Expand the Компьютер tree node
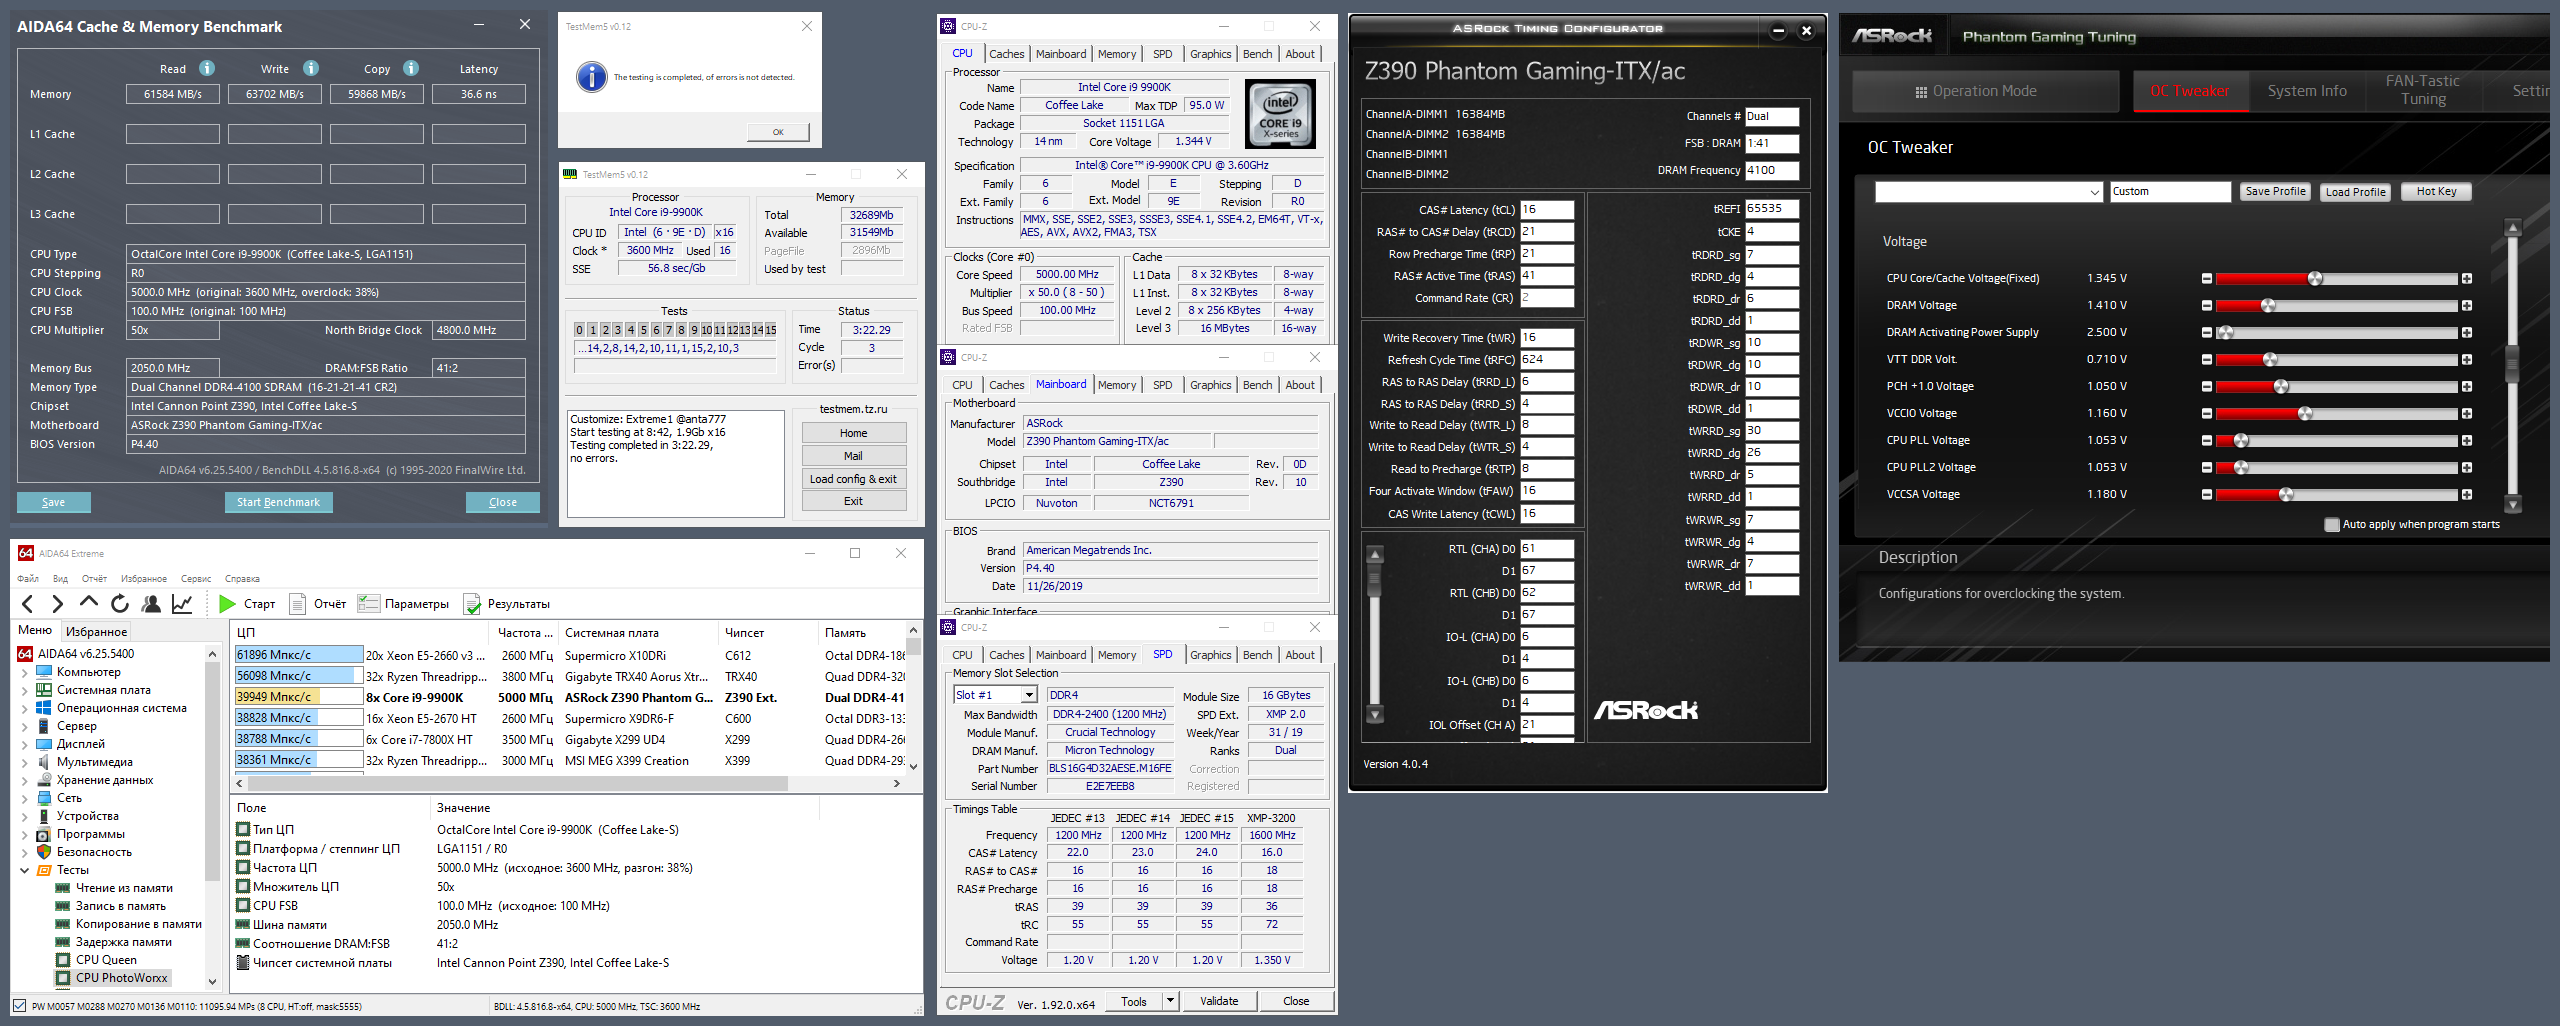 pos(24,672)
